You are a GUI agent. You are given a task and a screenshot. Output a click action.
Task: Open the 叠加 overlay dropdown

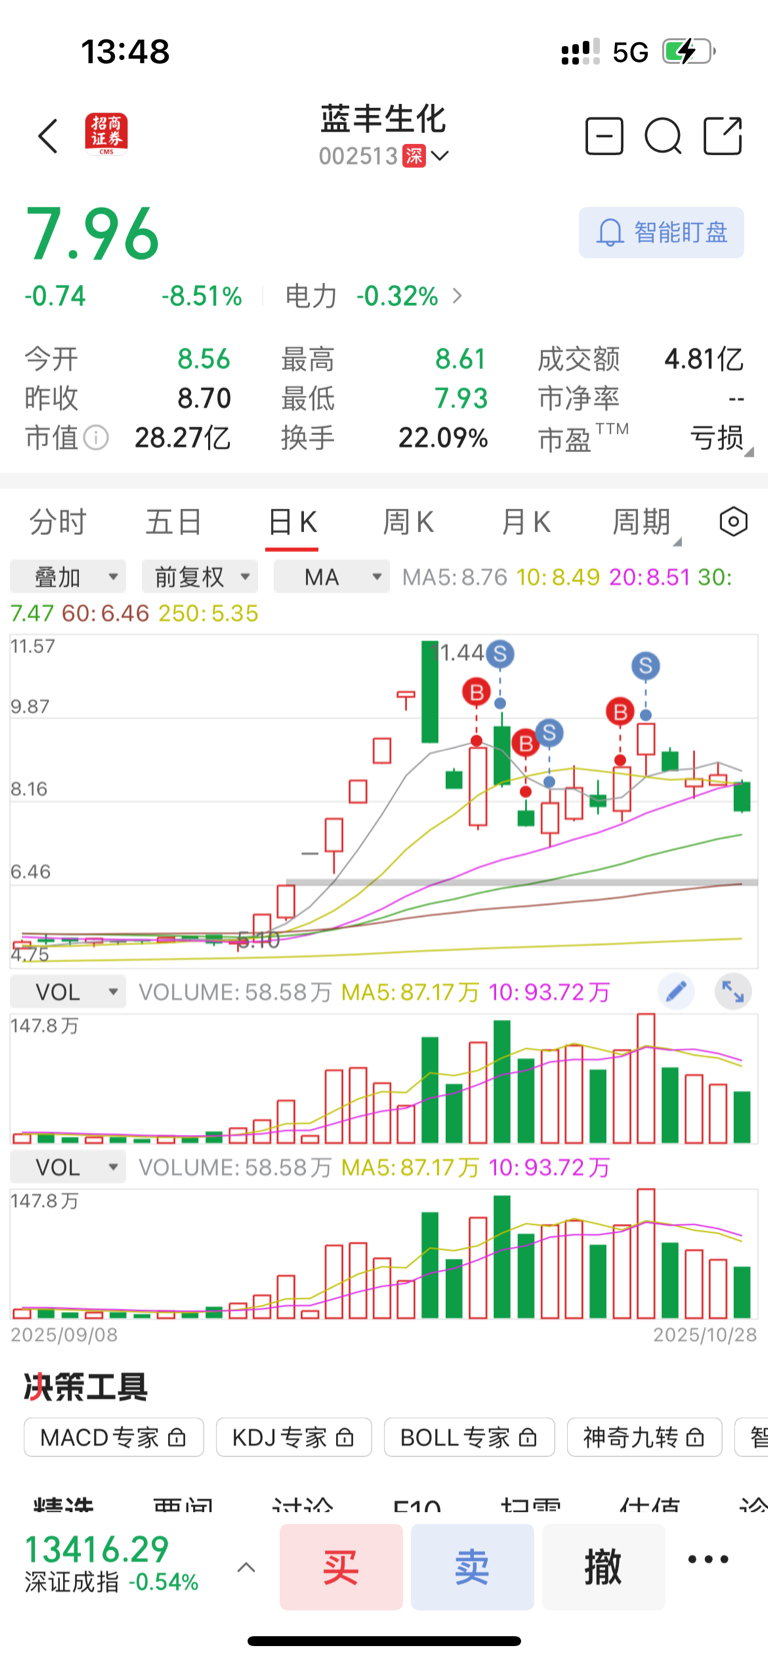point(68,577)
